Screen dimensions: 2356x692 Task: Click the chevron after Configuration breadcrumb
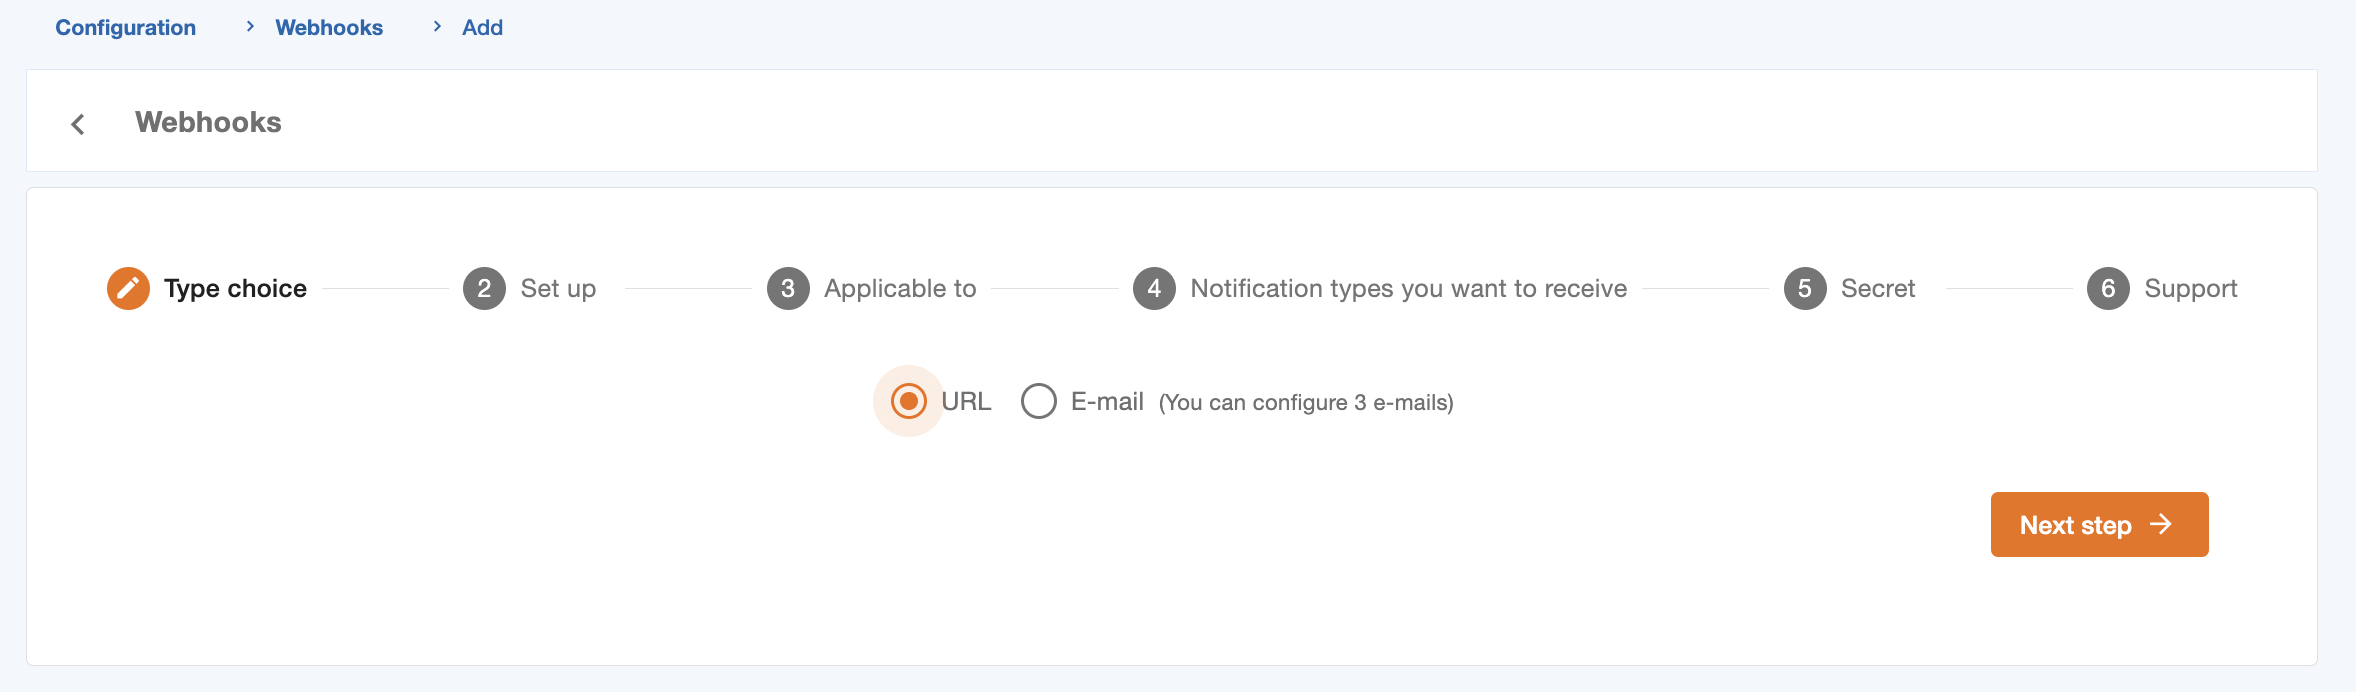click(250, 27)
